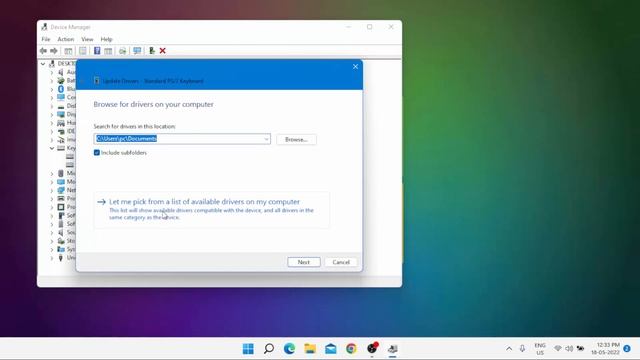Collapse the Keyboards category chevron
This screenshot has width=640, height=360.
52,148
